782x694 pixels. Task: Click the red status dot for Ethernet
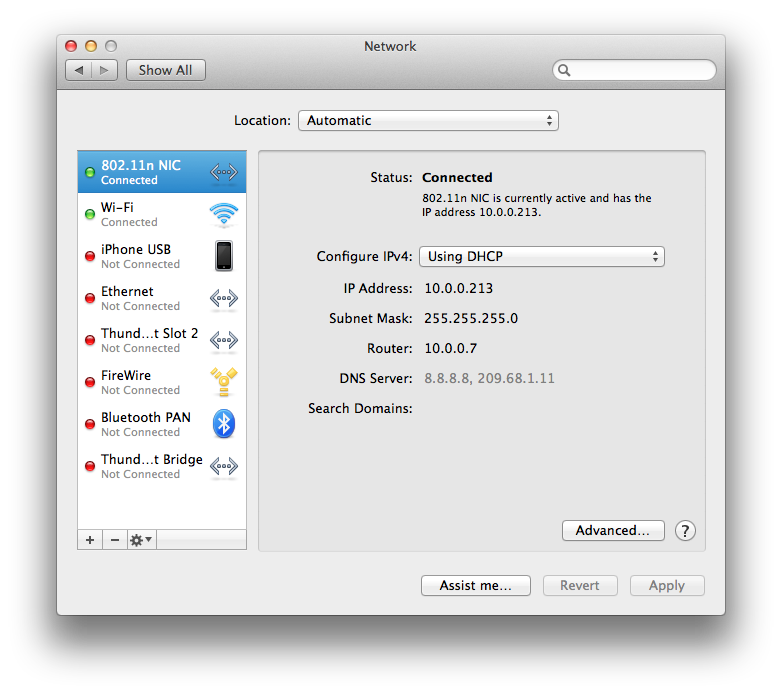90,298
